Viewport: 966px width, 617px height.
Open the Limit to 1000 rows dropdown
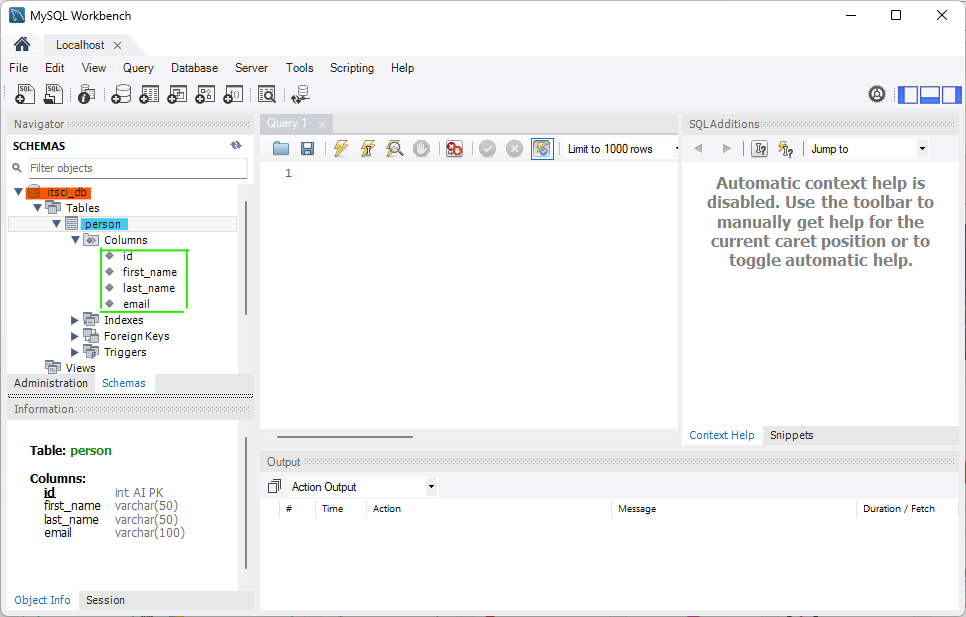pyautogui.click(x=619, y=149)
